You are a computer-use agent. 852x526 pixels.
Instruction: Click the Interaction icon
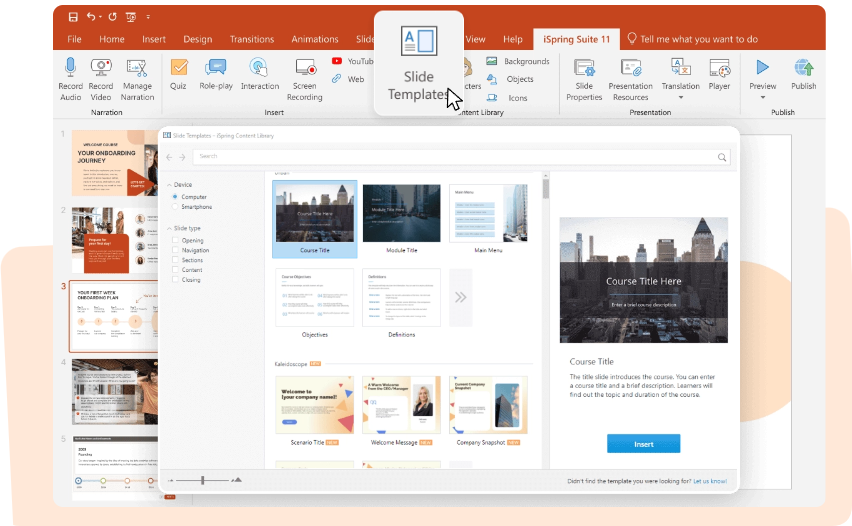pos(259,67)
